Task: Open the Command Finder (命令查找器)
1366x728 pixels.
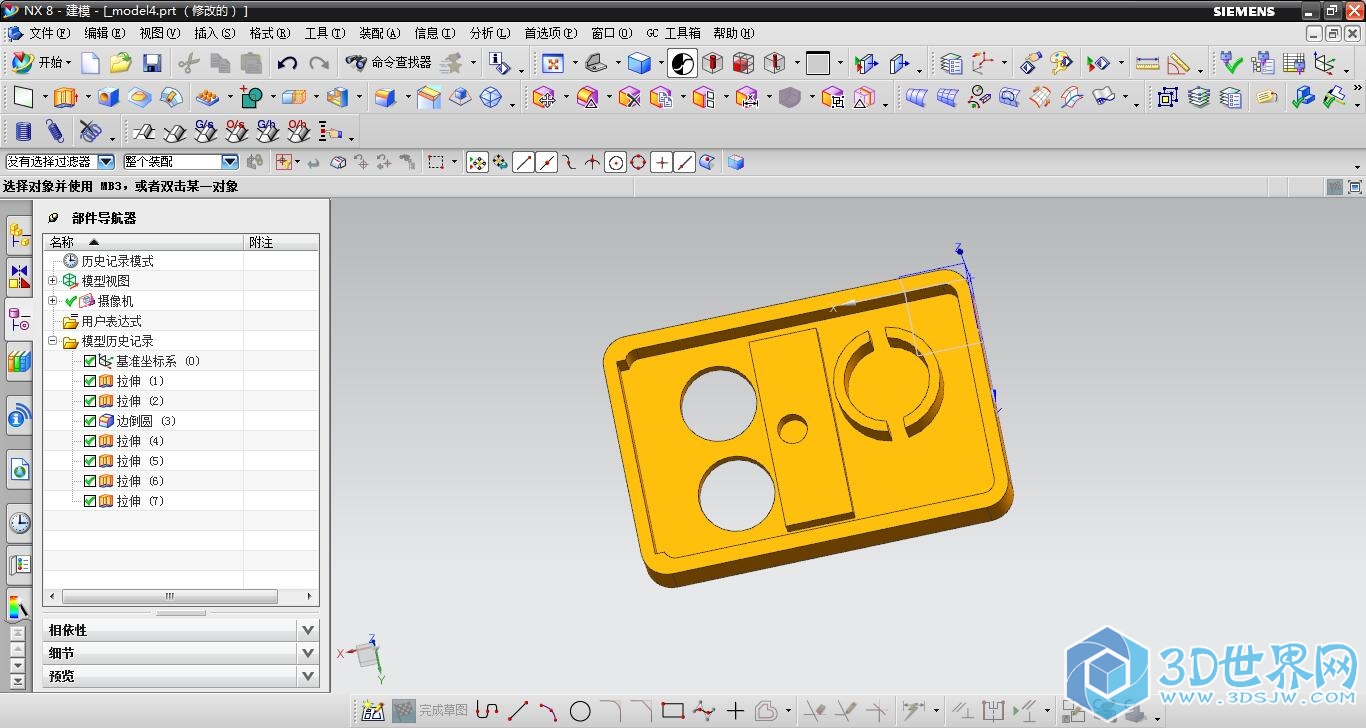Action: click(388, 63)
